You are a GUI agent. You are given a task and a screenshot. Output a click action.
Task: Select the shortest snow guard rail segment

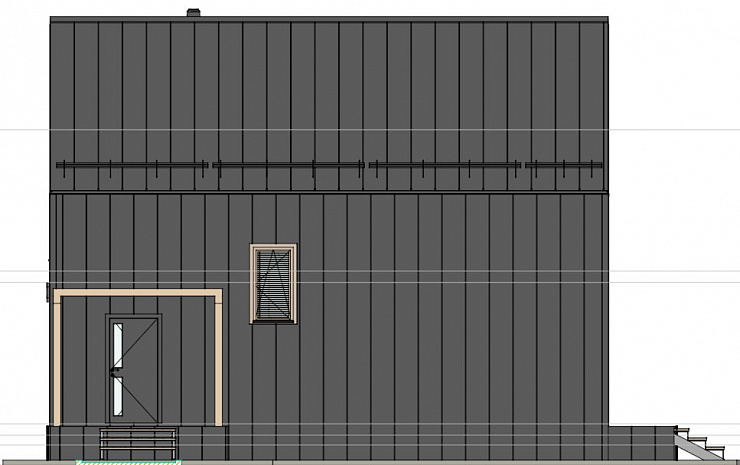[x=563, y=165]
